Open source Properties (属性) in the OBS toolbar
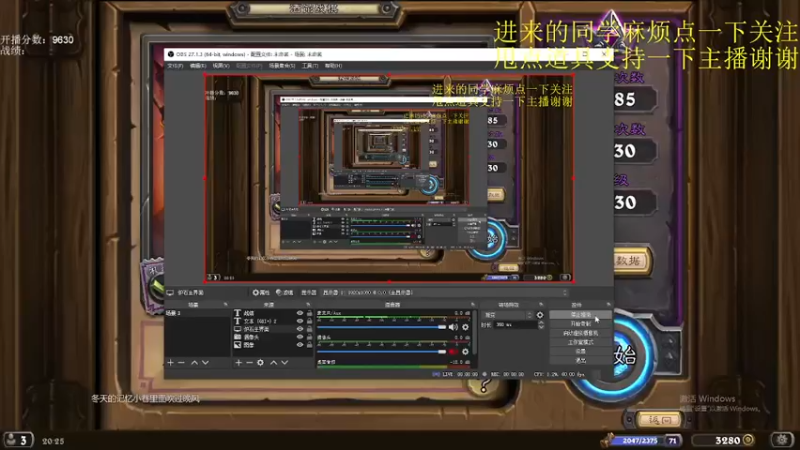The image size is (800, 450). [261, 293]
